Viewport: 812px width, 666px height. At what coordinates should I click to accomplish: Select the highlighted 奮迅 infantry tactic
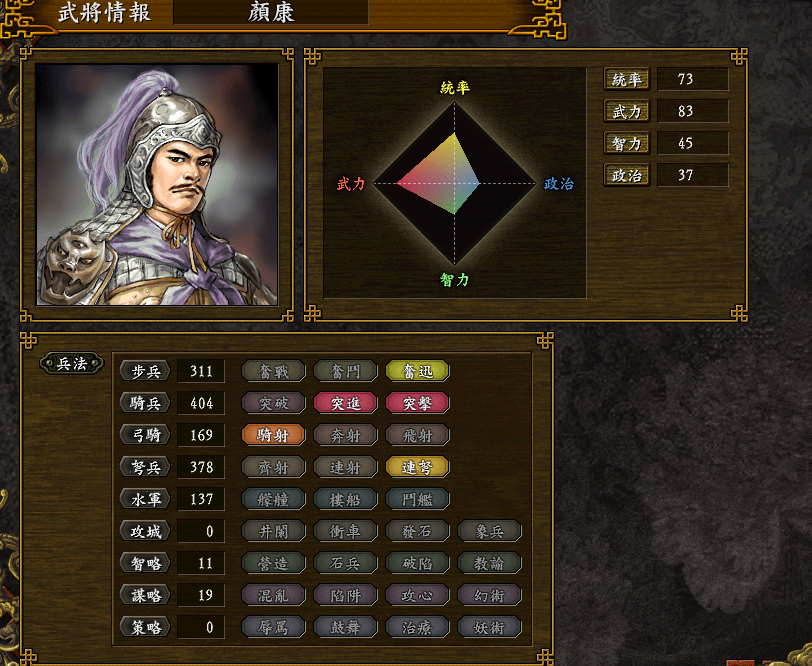[x=417, y=371]
